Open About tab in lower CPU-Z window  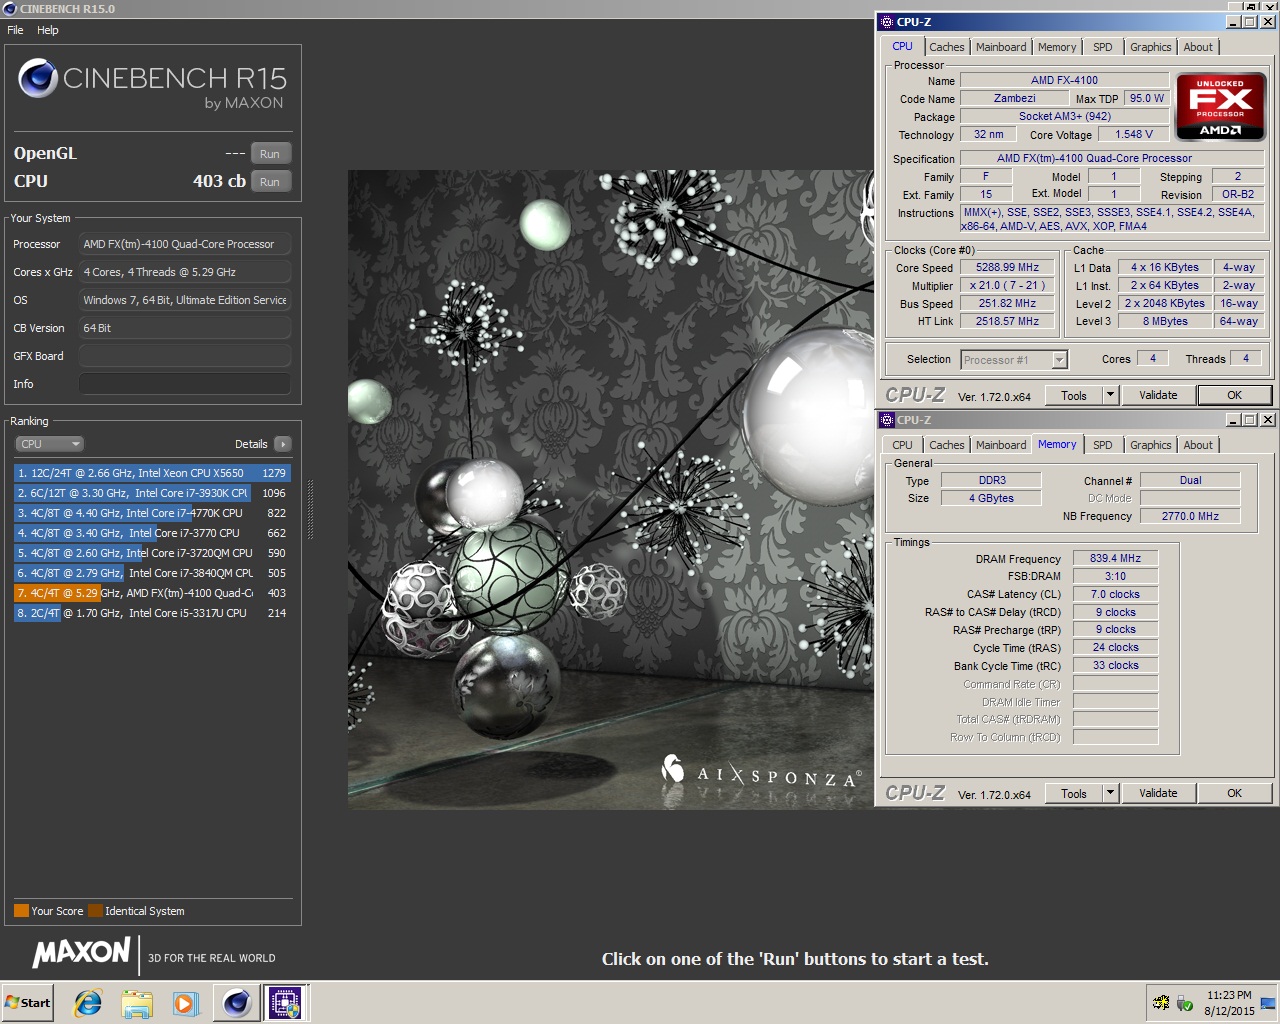click(1198, 445)
